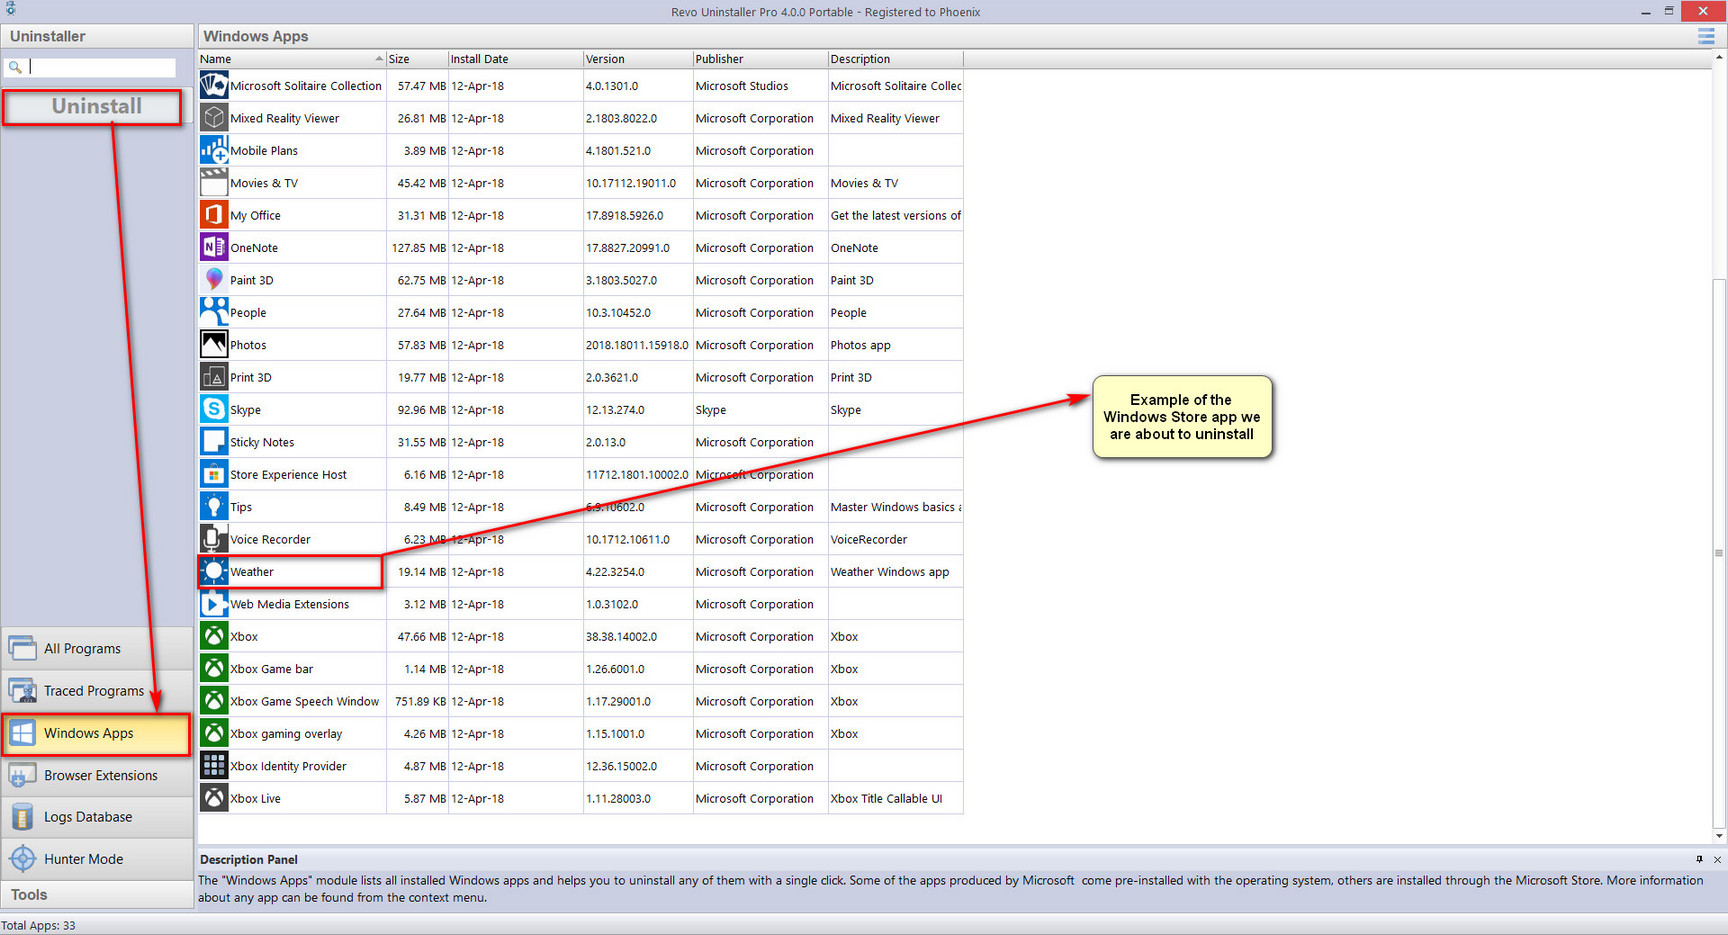Expand the Tools section
The image size is (1728, 935).
tap(97, 895)
